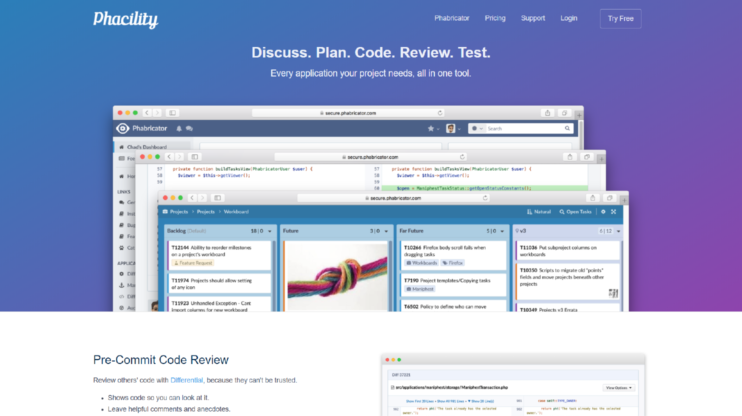The height and width of the screenshot is (416, 742).
Task: Click the knotted rope image card
Action: tap(337, 276)
